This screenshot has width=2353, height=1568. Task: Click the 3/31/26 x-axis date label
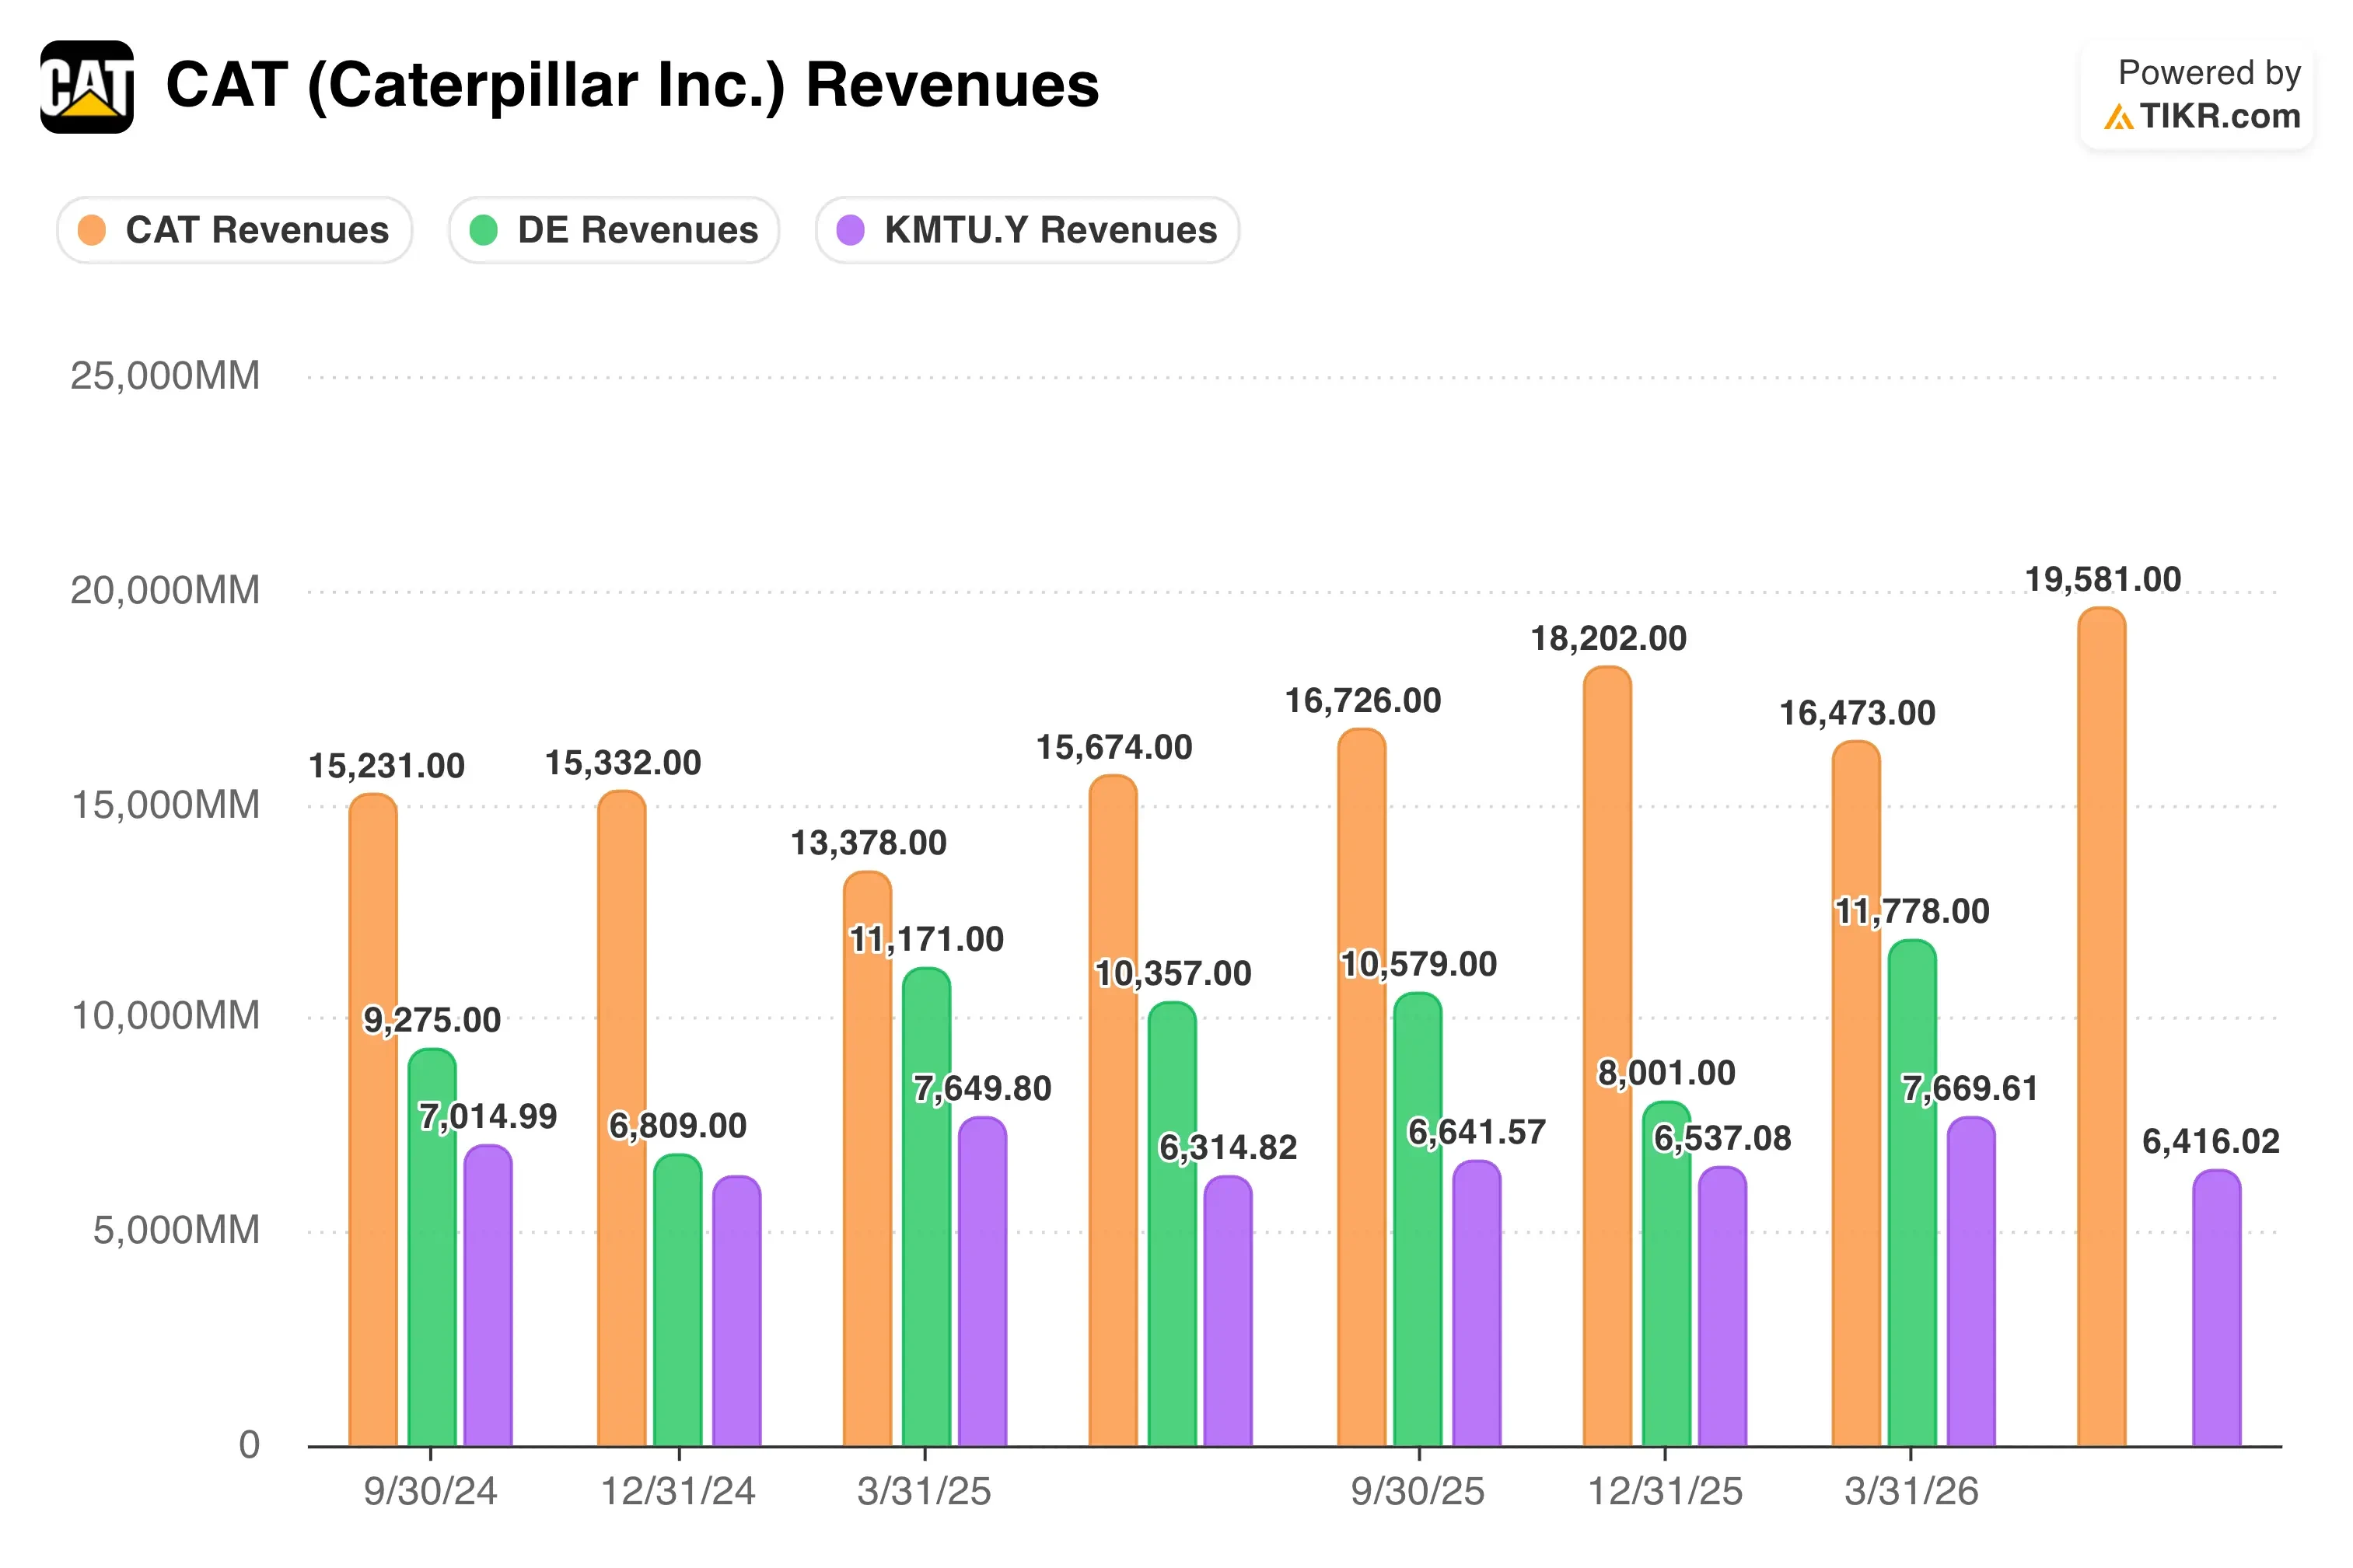click(1912, 1492)
